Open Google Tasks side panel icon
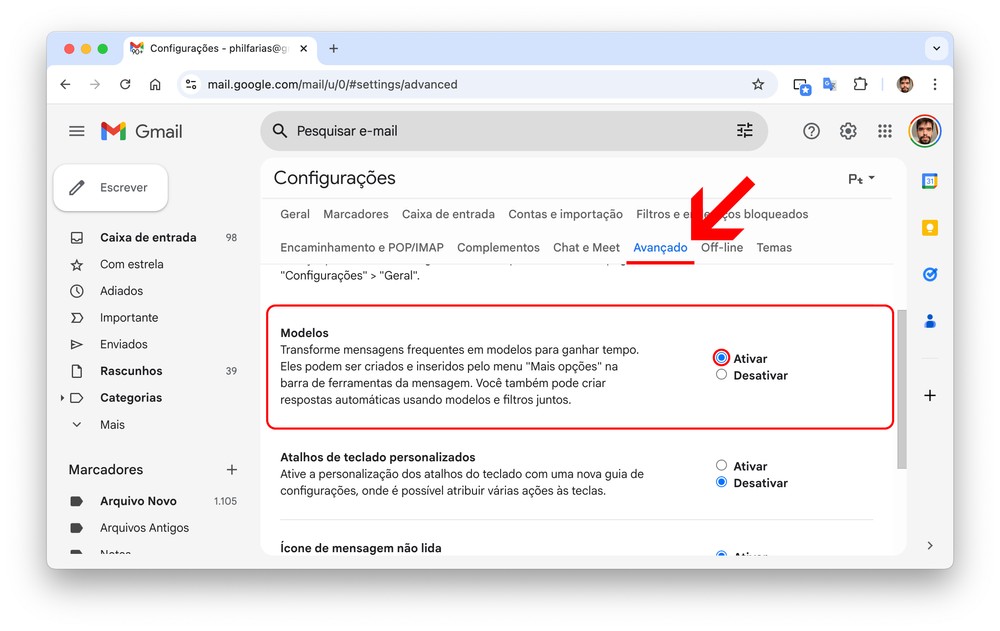This screenshot has width=1000, height=631. (x=930, y=274)
